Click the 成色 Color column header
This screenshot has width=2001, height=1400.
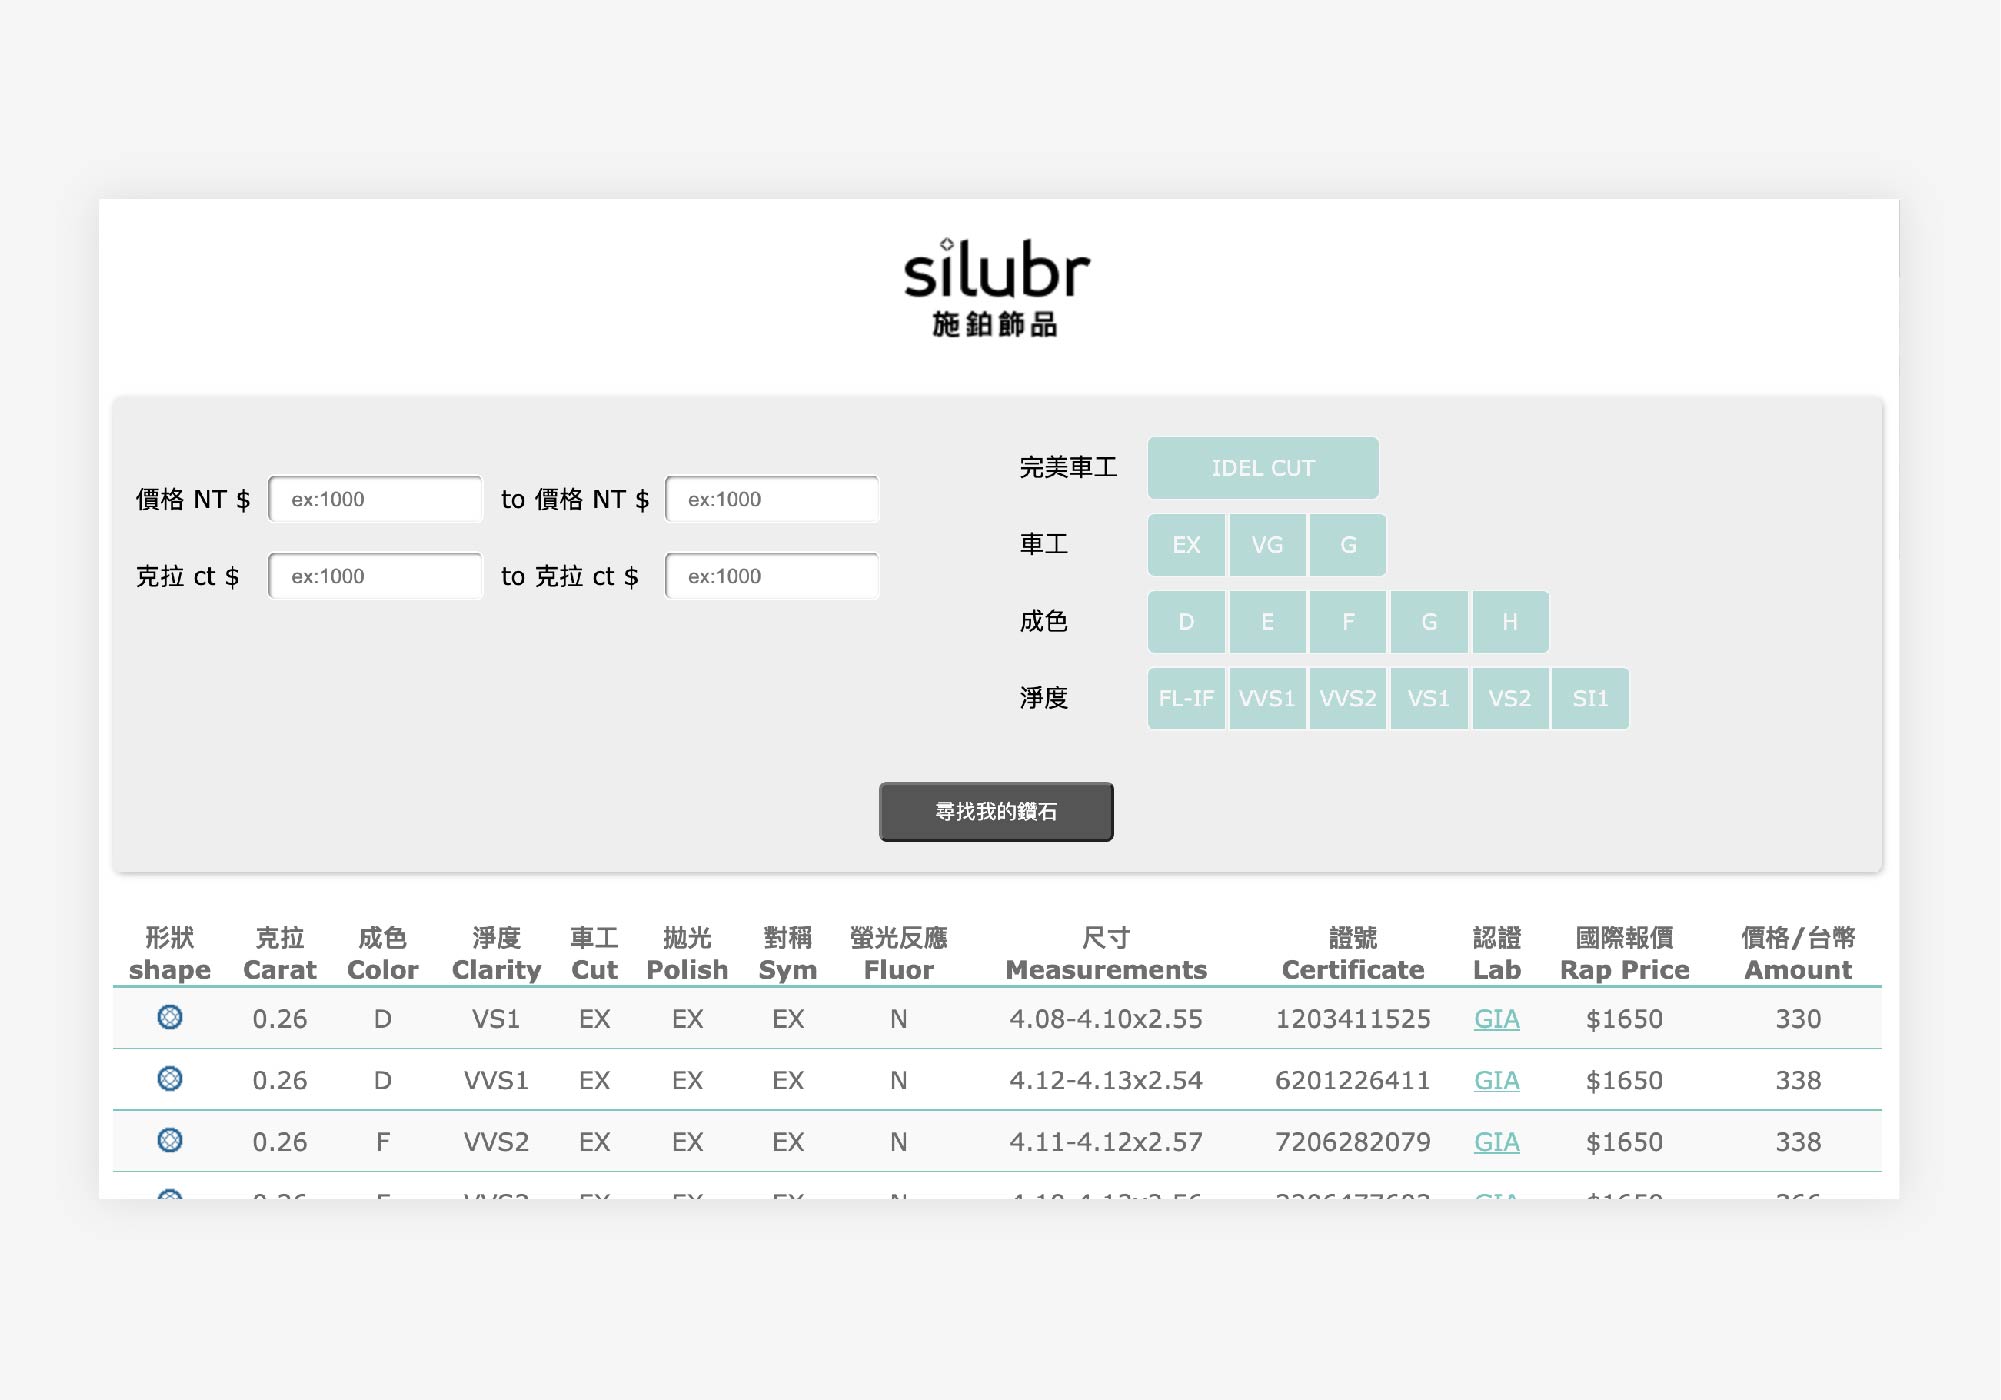(382, 954)
